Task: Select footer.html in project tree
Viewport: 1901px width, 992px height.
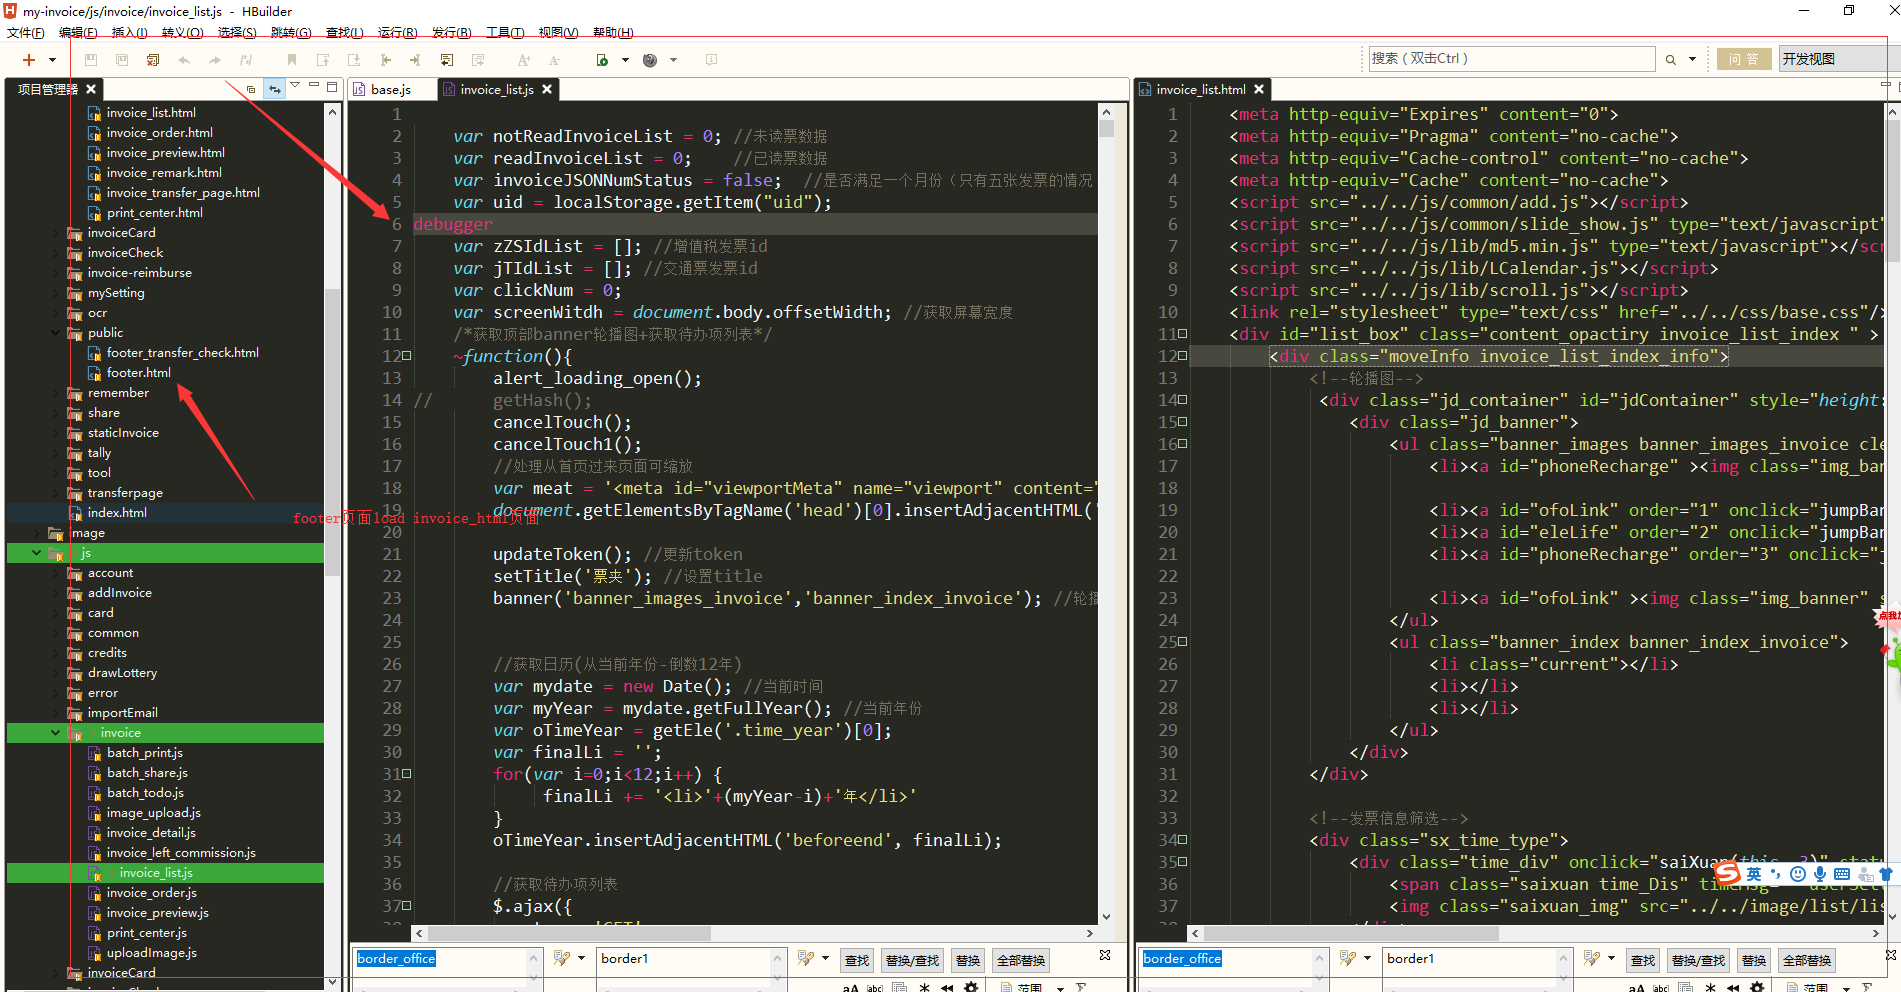Action: pos(138,373)
